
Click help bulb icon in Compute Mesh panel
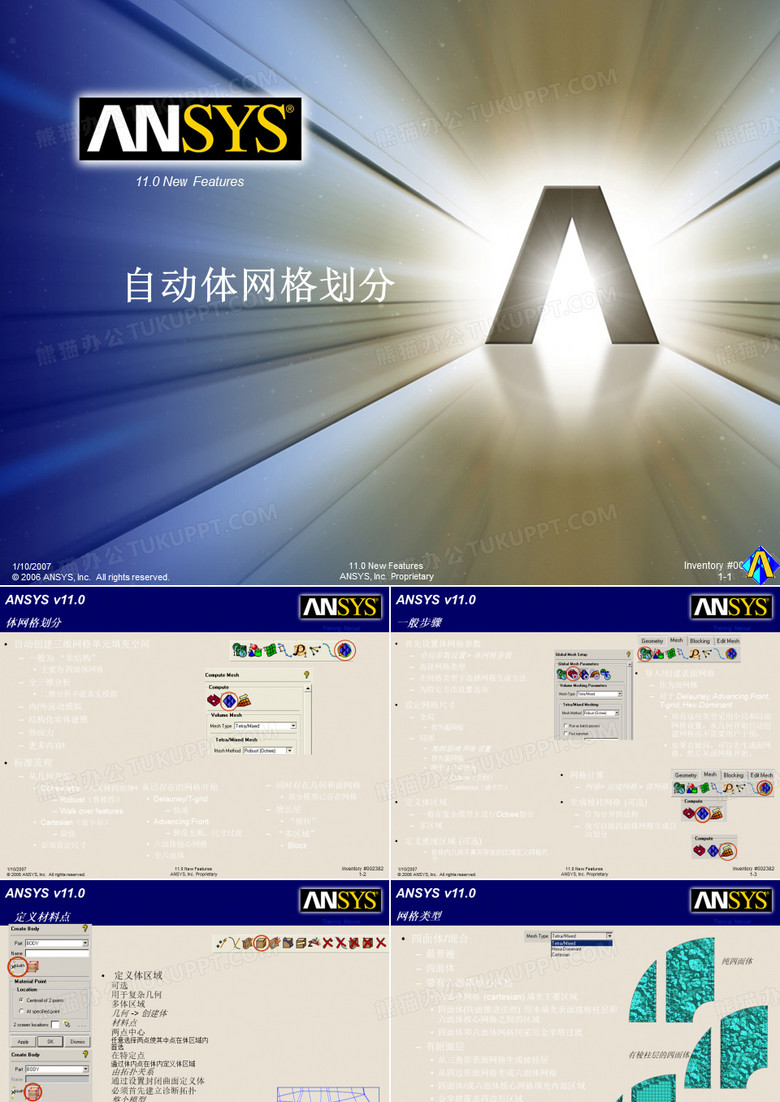306,675
